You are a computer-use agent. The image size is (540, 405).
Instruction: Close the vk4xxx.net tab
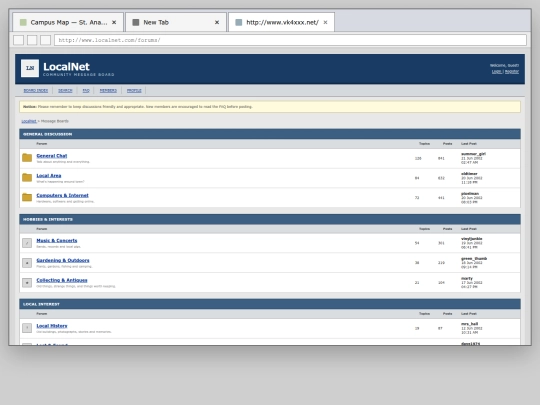pyautogui.click(x=325, y=22)
